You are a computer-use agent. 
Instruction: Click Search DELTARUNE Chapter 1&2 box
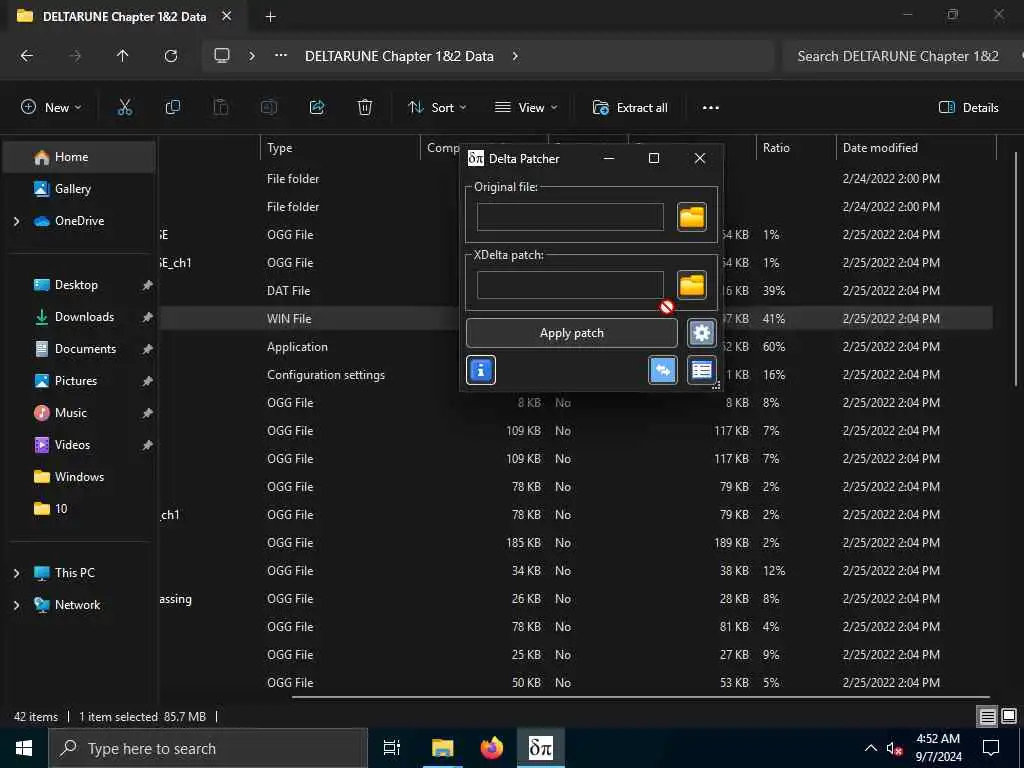[901, 56]
